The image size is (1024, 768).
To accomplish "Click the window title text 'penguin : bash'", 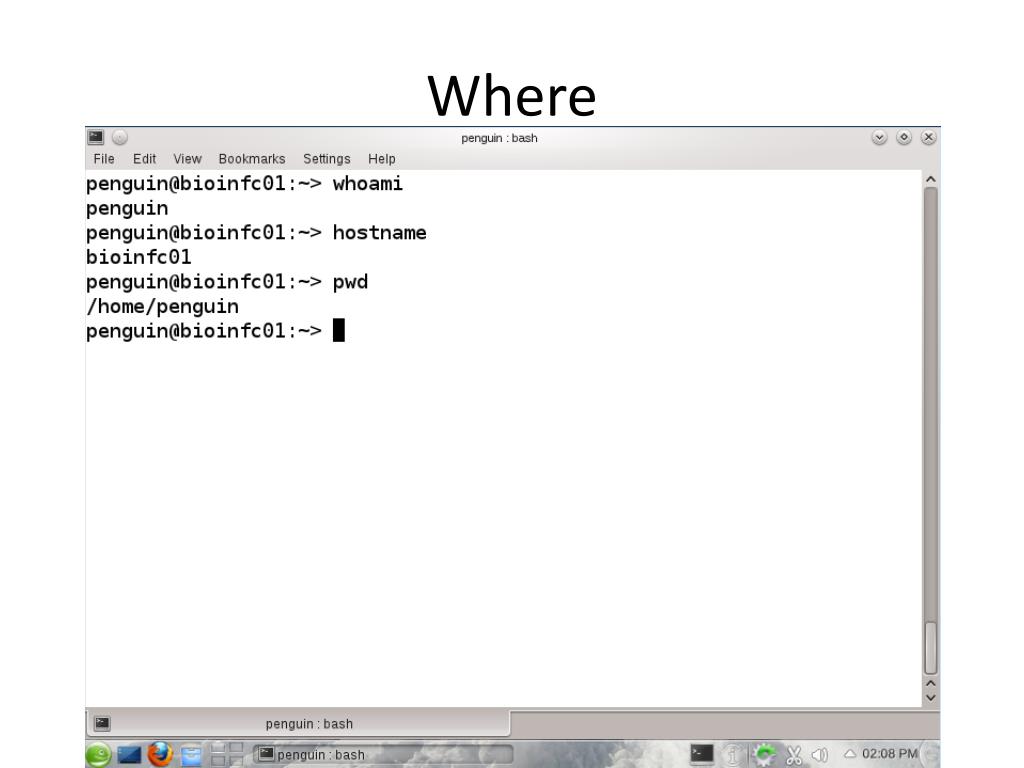I will [x=499, y=138].
